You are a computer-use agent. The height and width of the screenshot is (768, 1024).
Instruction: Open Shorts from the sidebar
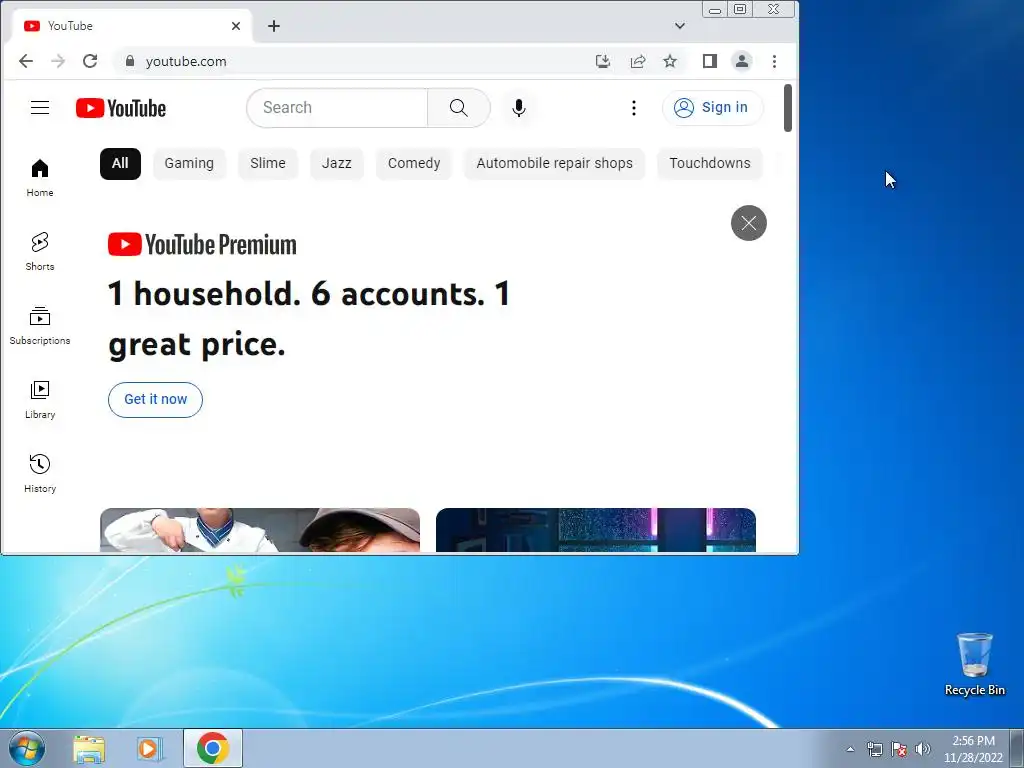coord(40,251)
